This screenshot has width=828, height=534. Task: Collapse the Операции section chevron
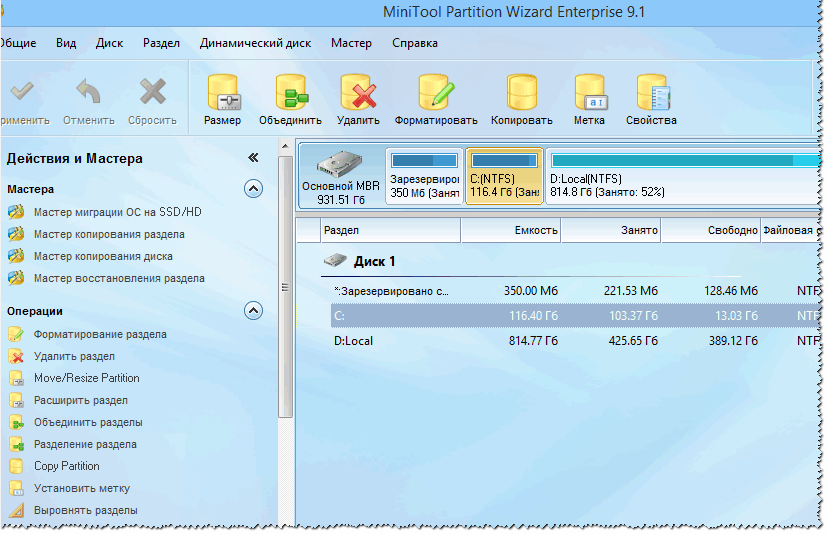[253, 311]
